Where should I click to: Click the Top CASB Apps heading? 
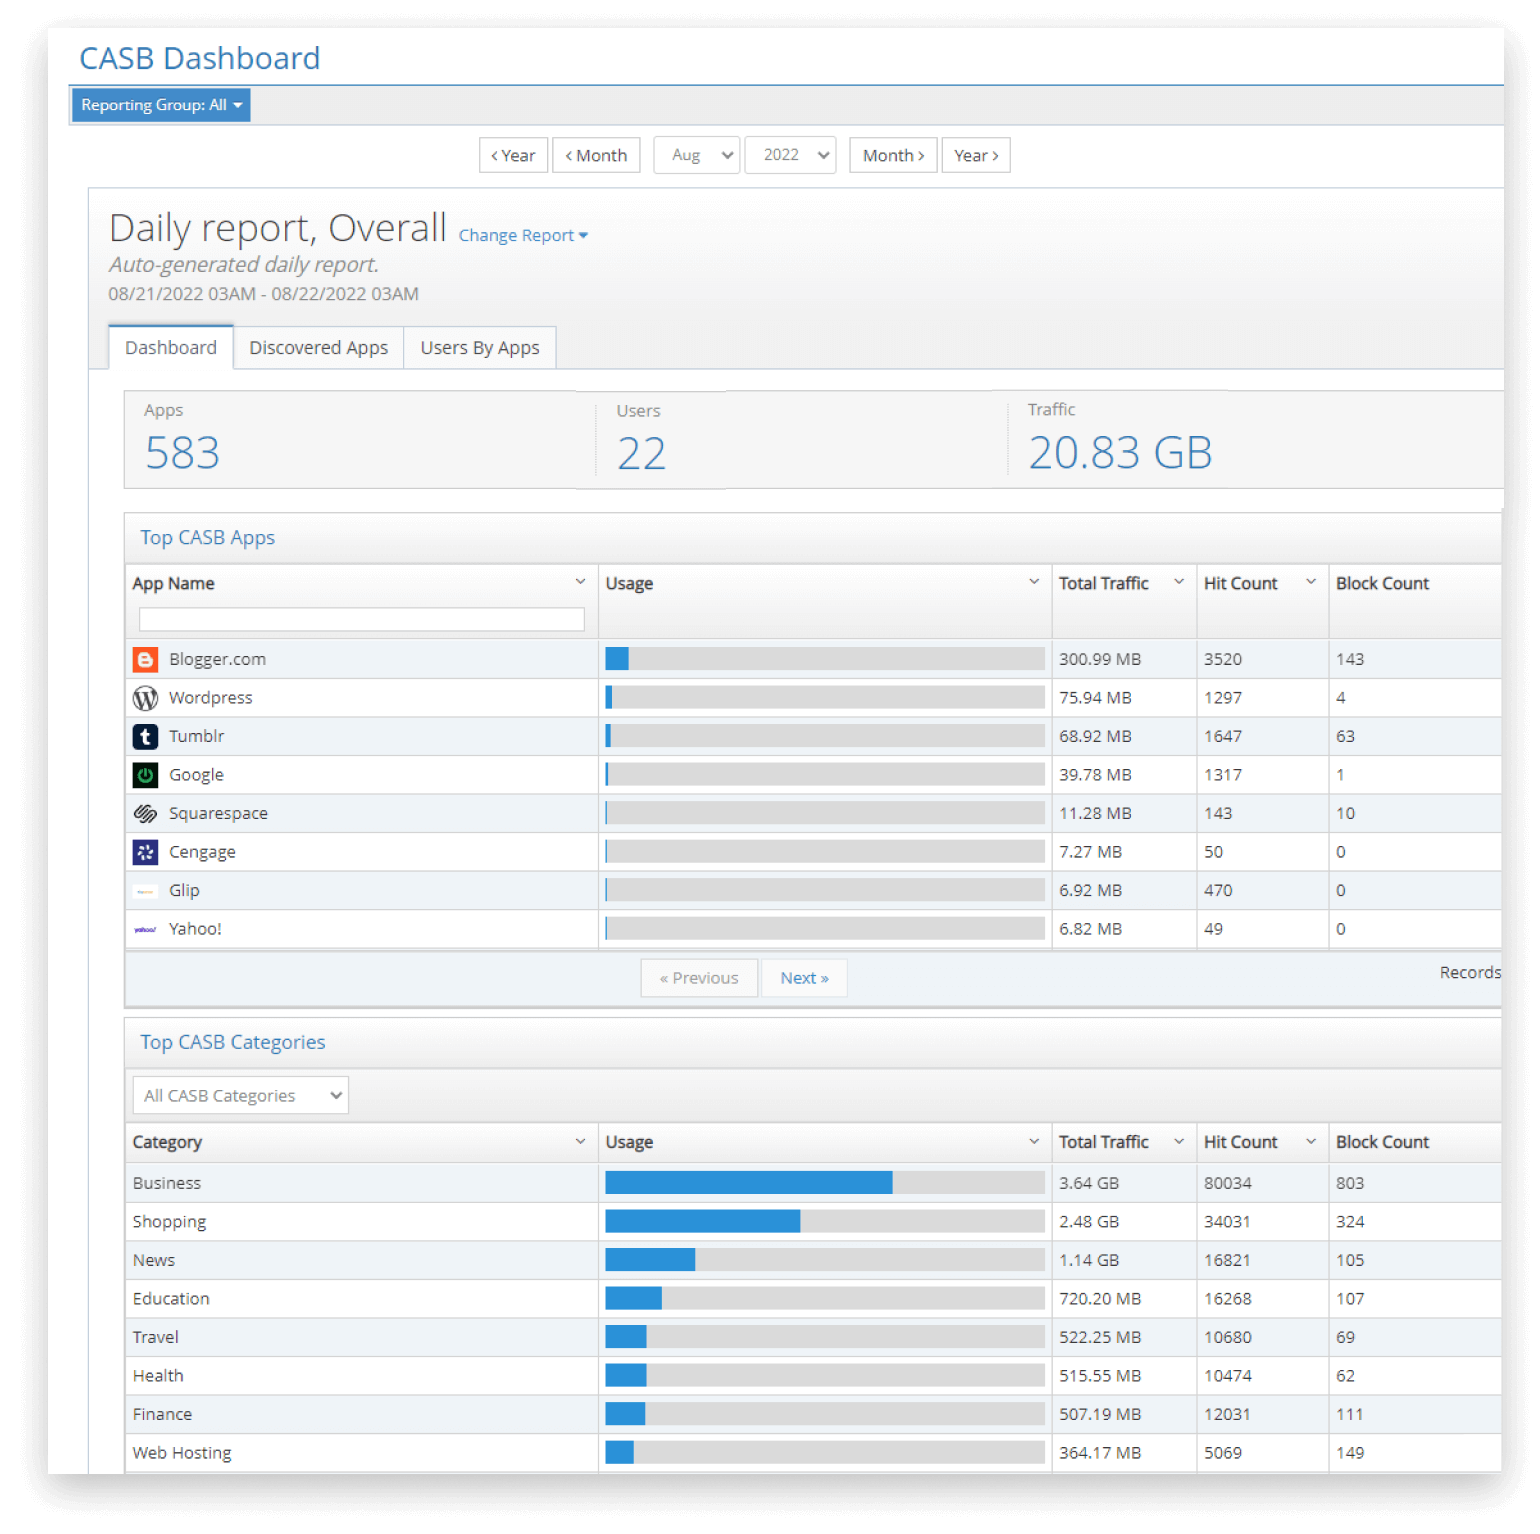(x=207, y=537)
